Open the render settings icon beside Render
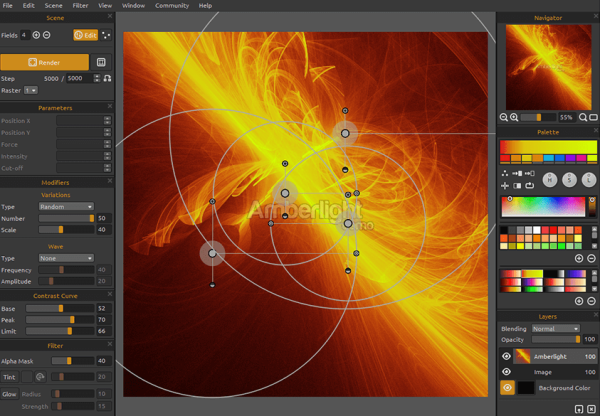 tap(101, 62)
